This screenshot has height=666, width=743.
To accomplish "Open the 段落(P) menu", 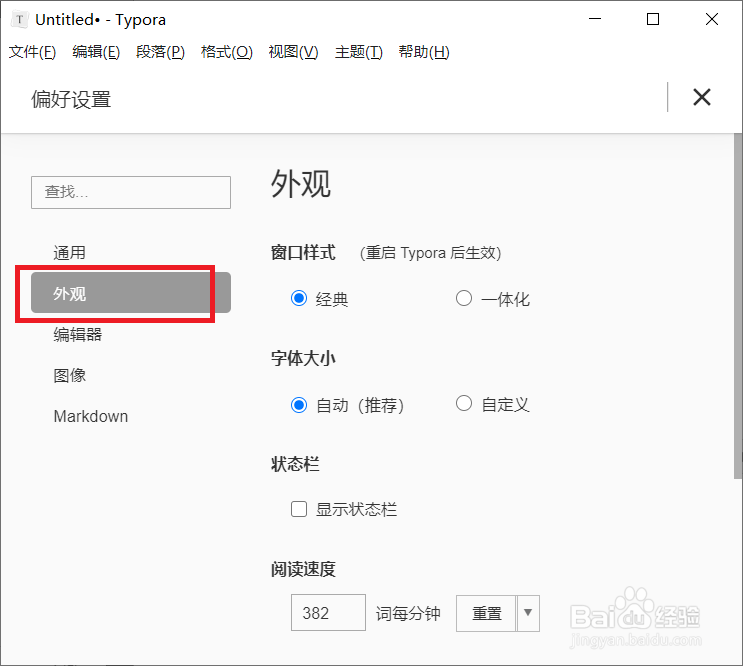I will pyautogui.click(x=160, y=52).
